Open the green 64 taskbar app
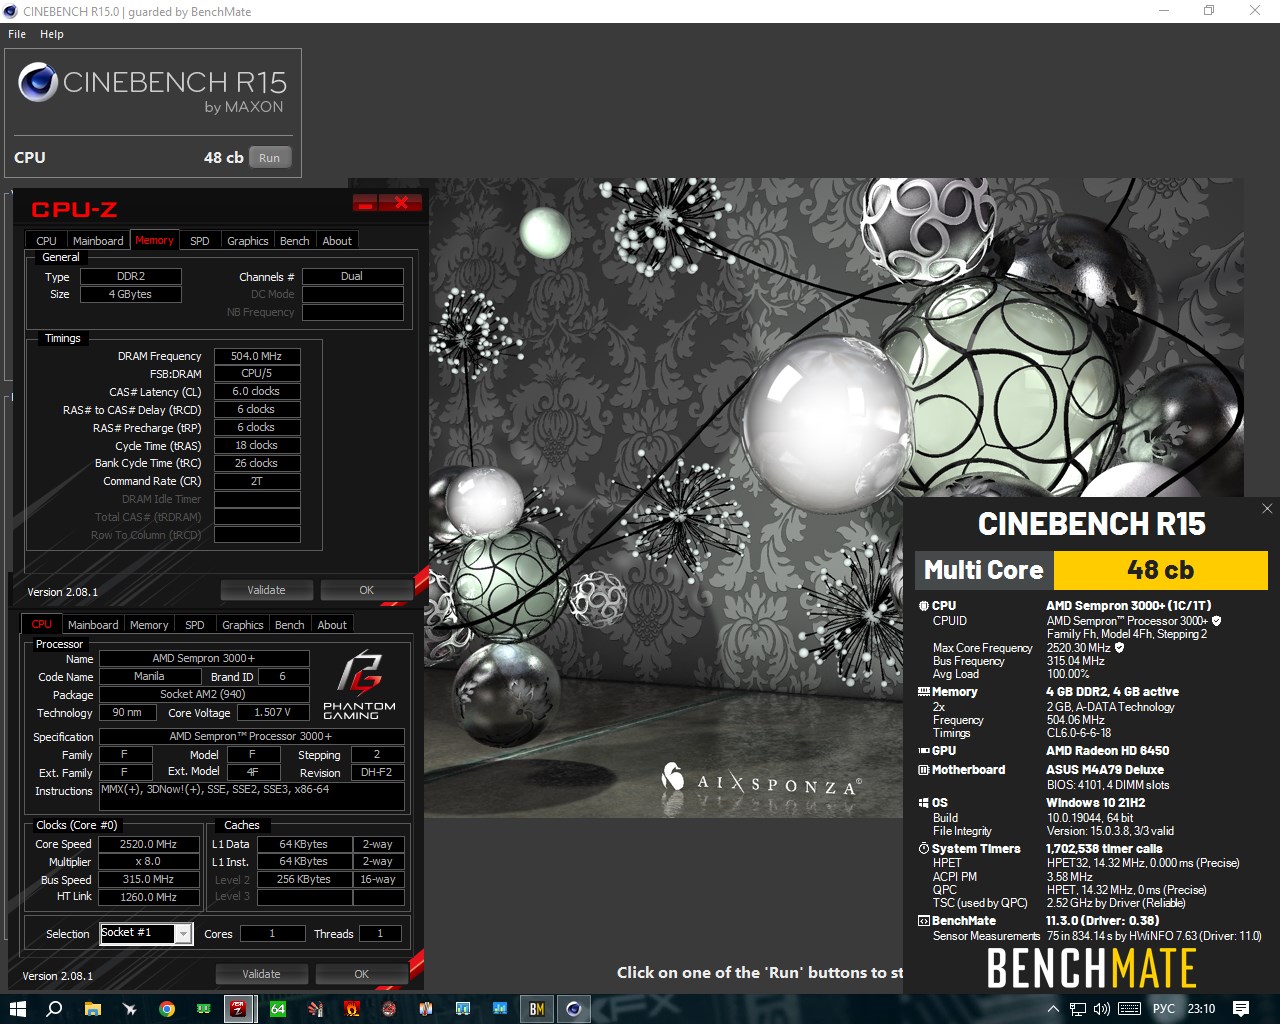1280x1024 pixels. click(x=278, y=1009)
